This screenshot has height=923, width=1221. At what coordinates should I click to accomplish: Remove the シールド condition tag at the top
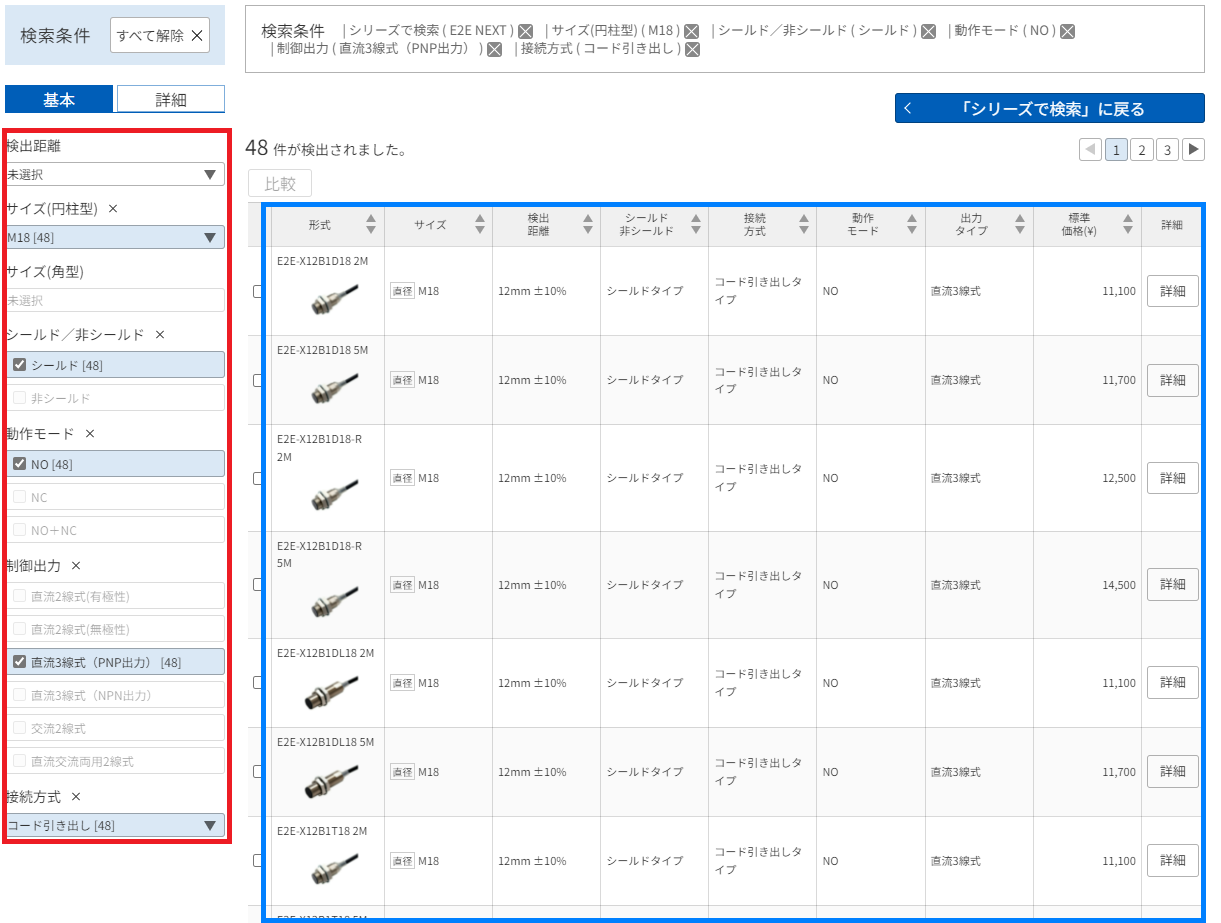click(x=929, y=31)
